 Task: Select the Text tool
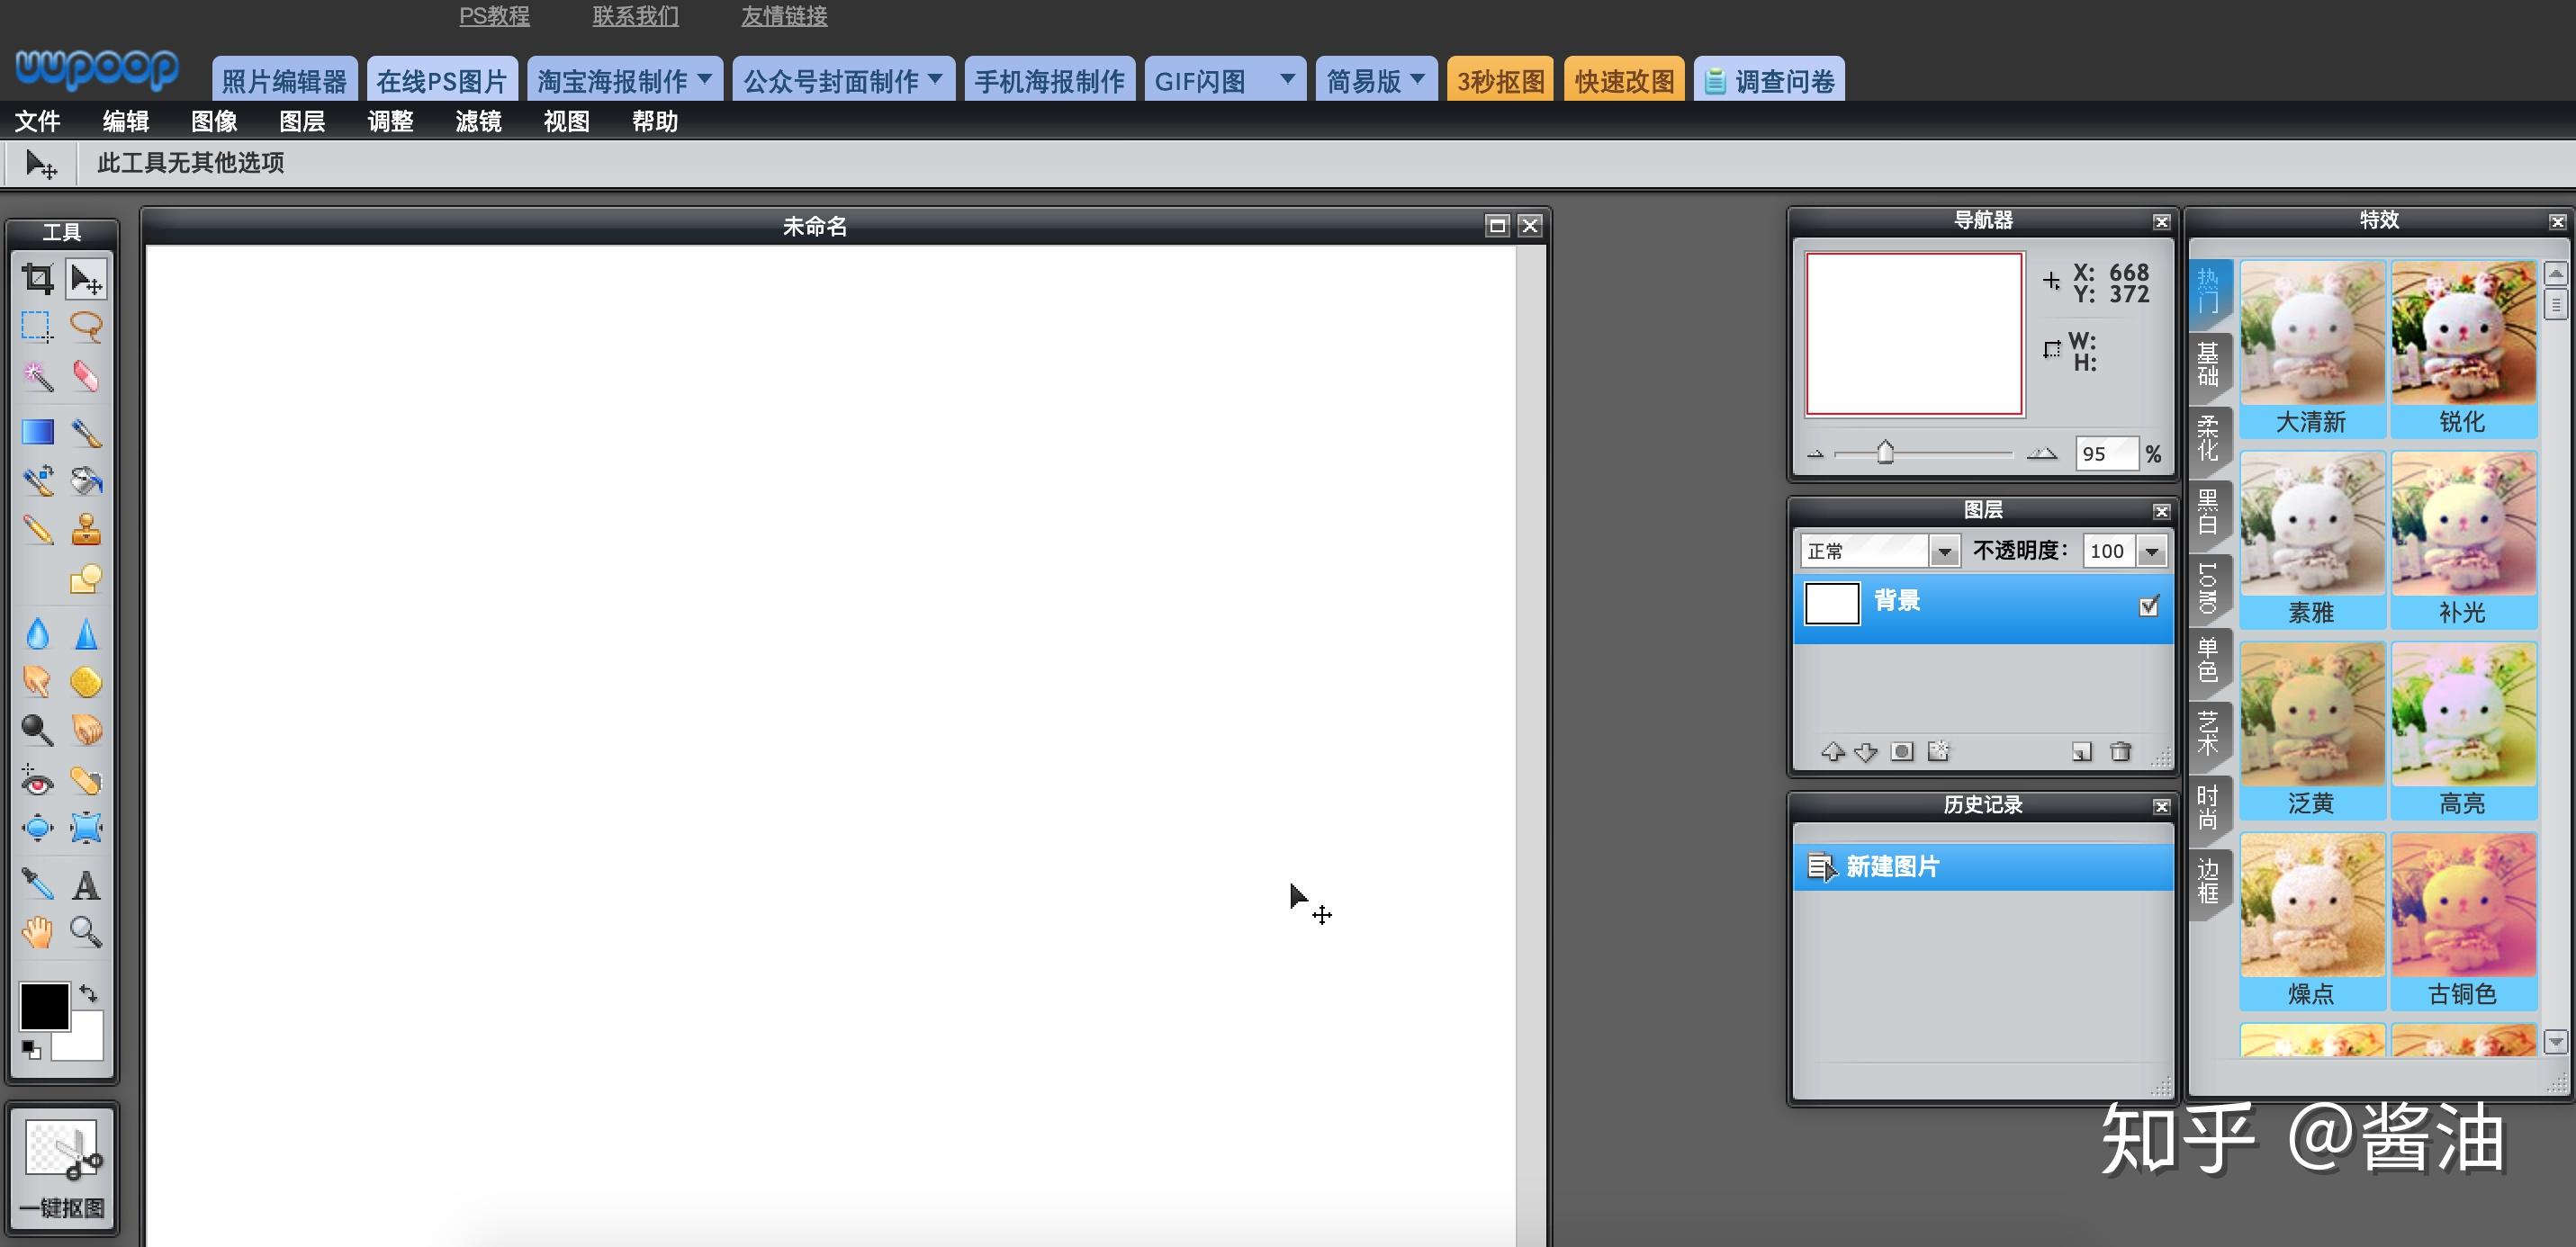tap(87, 884)
